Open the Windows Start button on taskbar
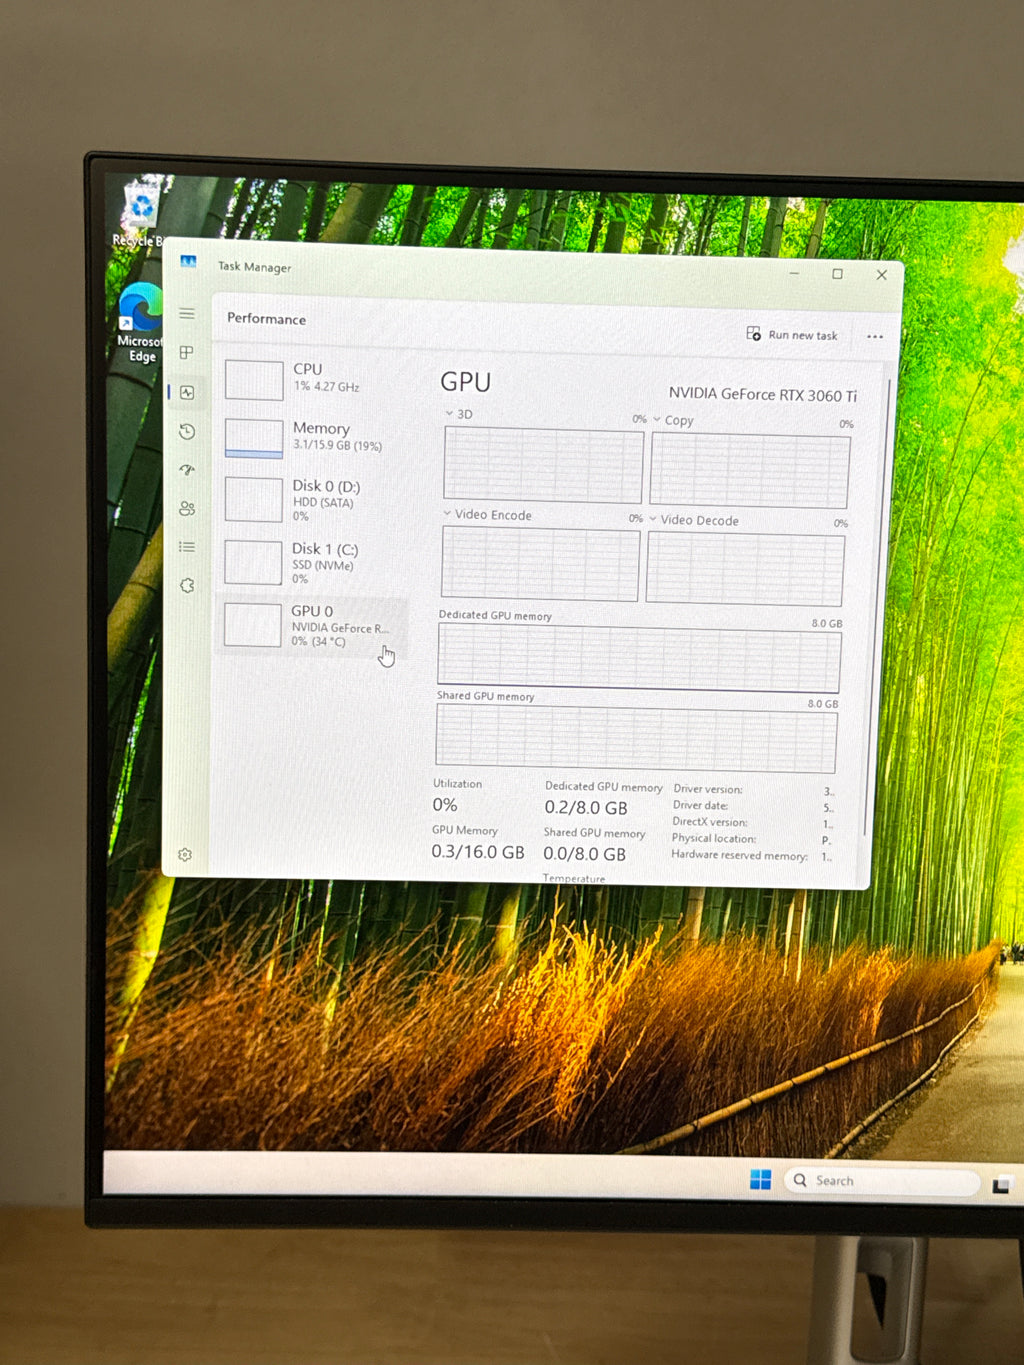This screenshot has width=1024, height=1365. (760, 1180)
